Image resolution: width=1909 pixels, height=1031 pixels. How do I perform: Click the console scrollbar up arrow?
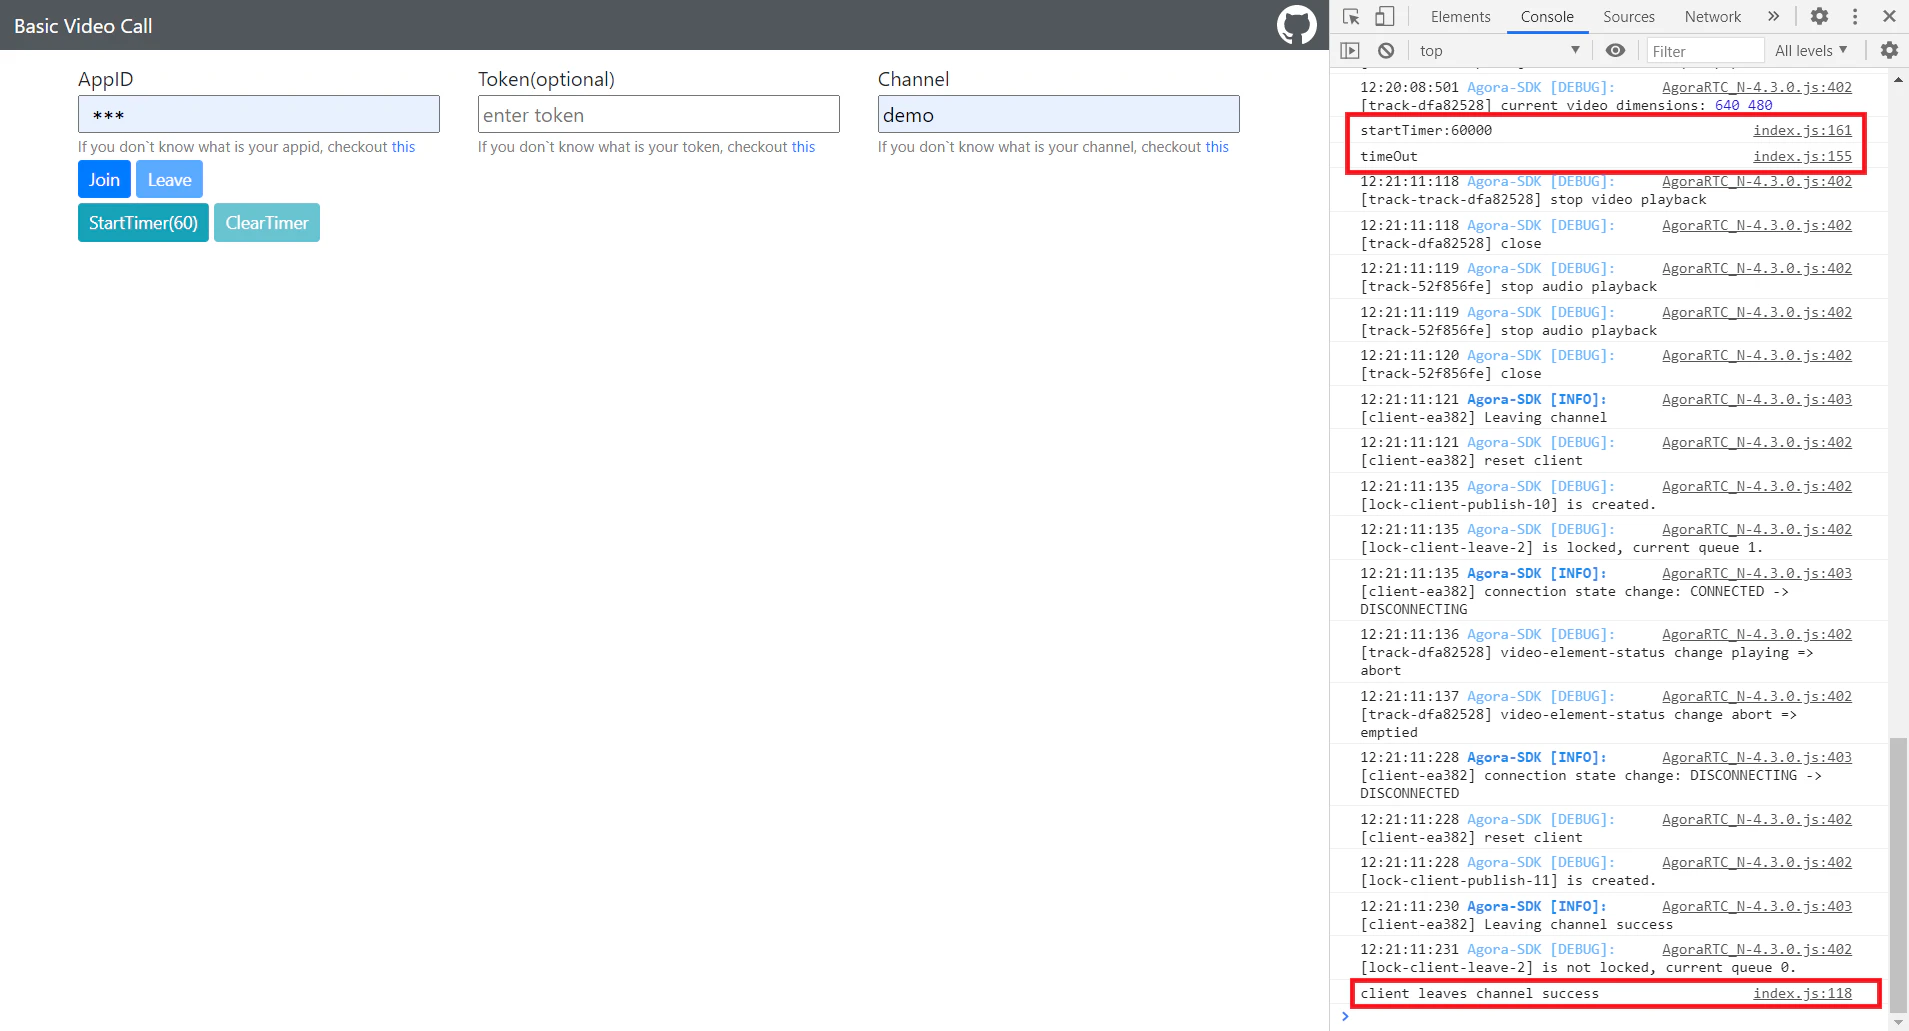1898,79
